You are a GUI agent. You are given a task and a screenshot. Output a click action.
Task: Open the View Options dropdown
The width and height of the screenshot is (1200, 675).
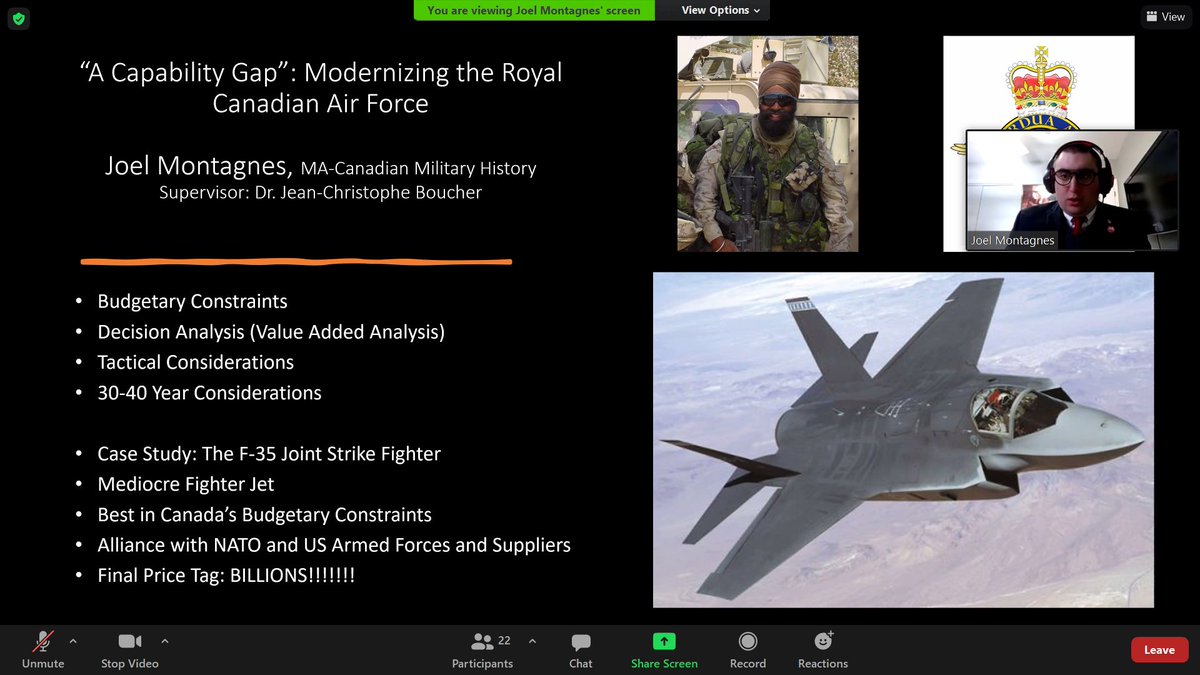point(720,10)
